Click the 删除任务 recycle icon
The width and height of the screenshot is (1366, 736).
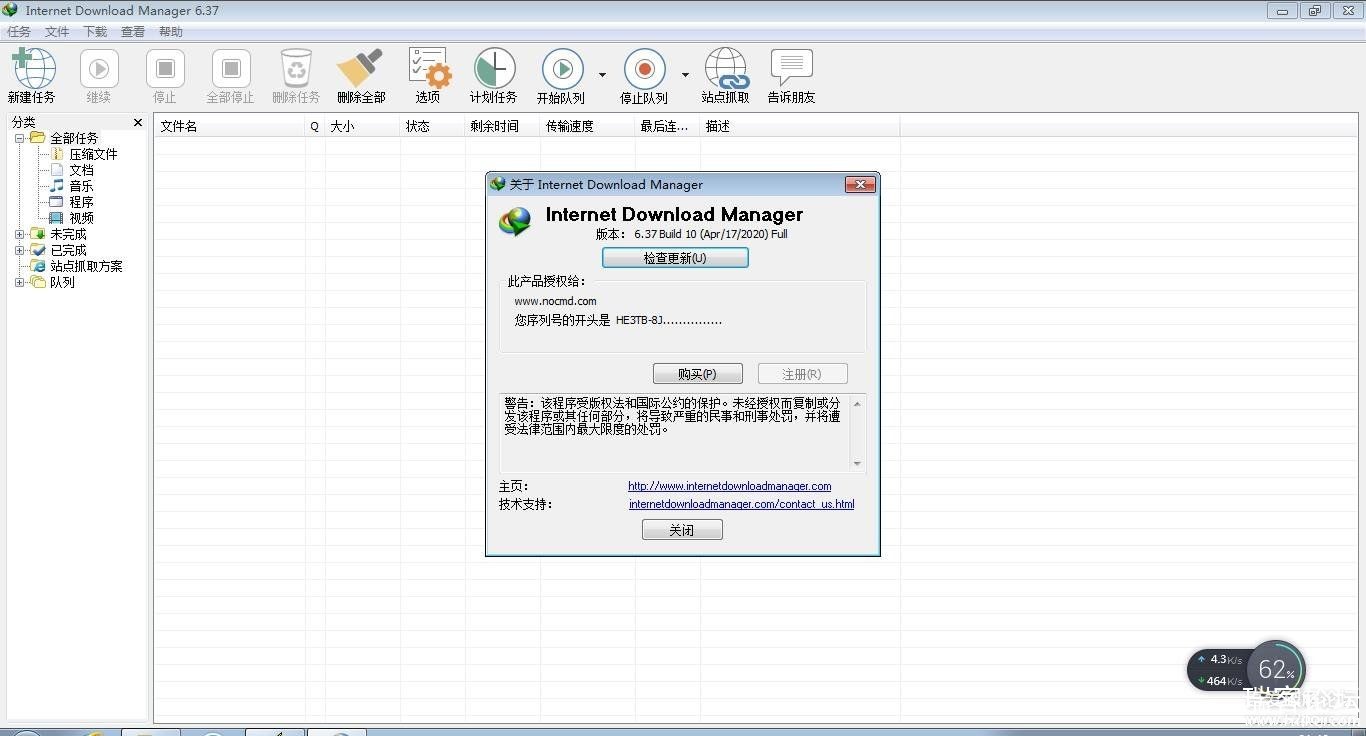(x=296, y=69)
